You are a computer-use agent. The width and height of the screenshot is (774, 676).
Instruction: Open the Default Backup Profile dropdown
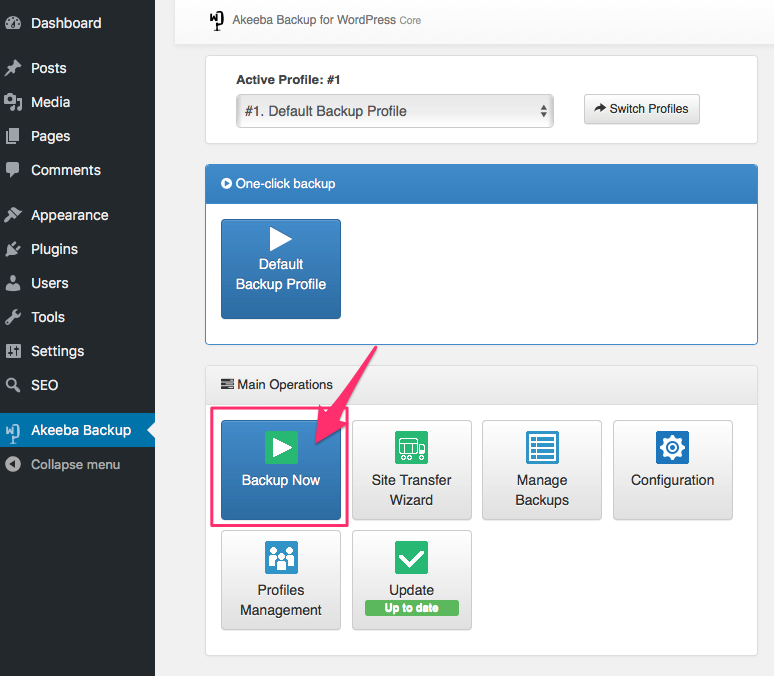pos(394,111)
